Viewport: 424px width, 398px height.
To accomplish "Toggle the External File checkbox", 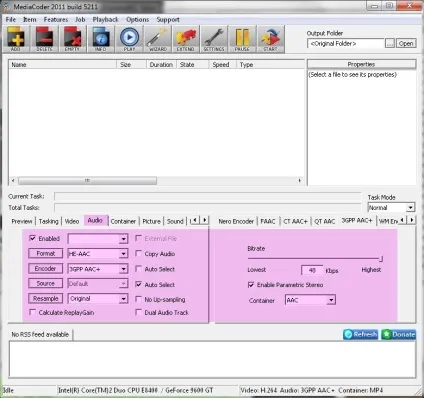I will coord(138,238).
